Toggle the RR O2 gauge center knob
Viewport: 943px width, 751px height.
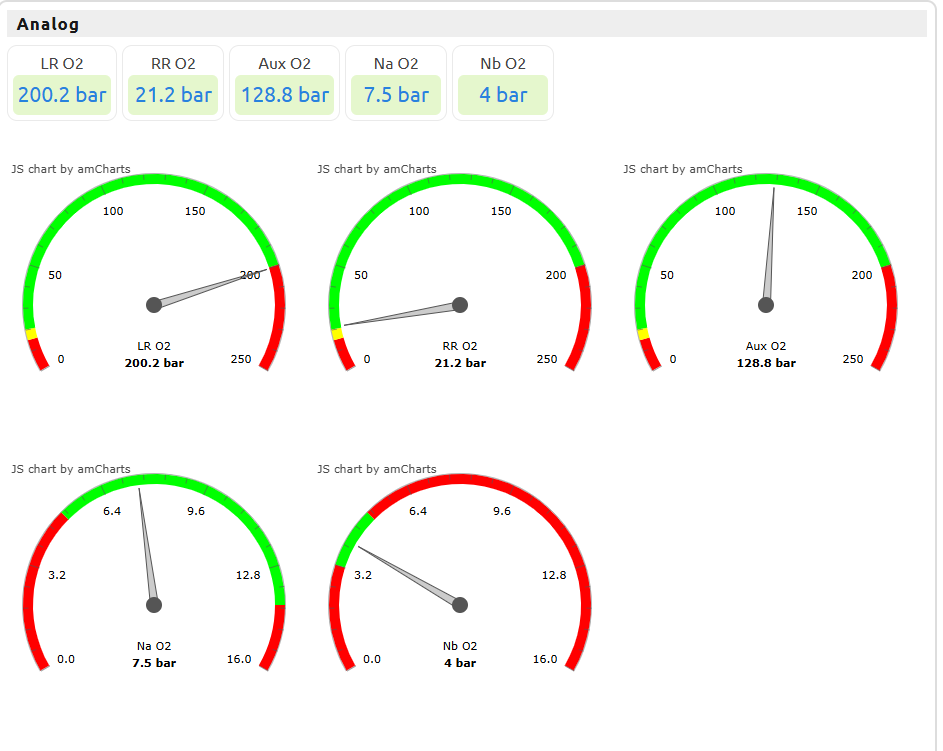click(459, 304)
